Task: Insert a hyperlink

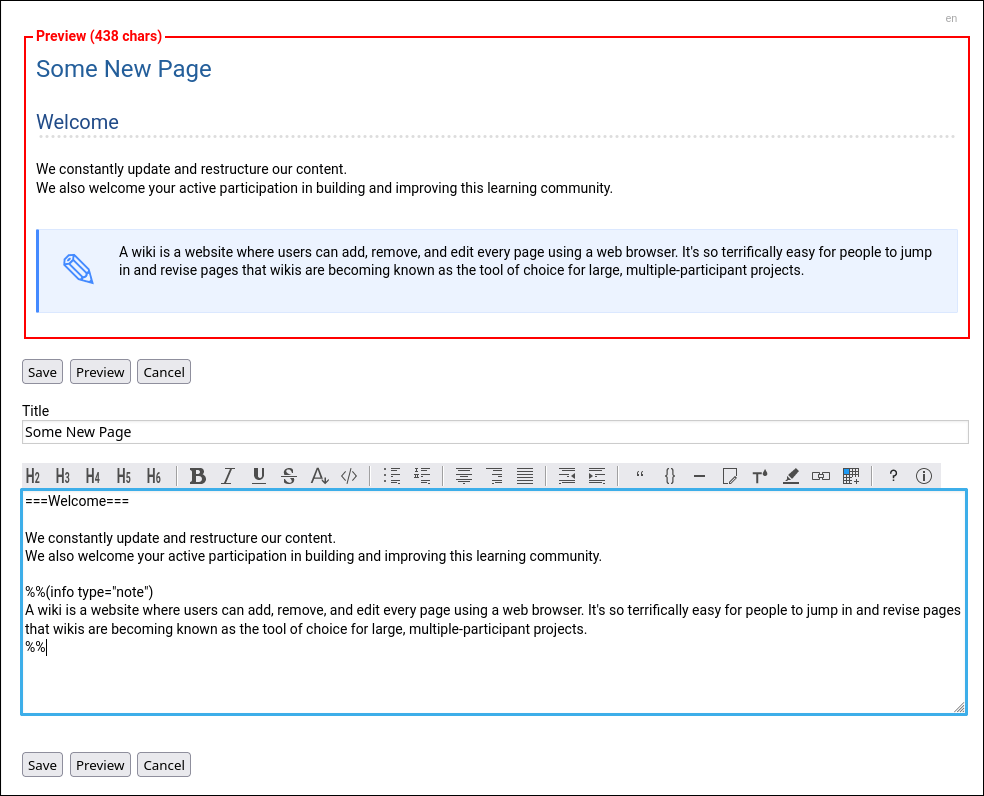Action: click(x=821, y=476)
